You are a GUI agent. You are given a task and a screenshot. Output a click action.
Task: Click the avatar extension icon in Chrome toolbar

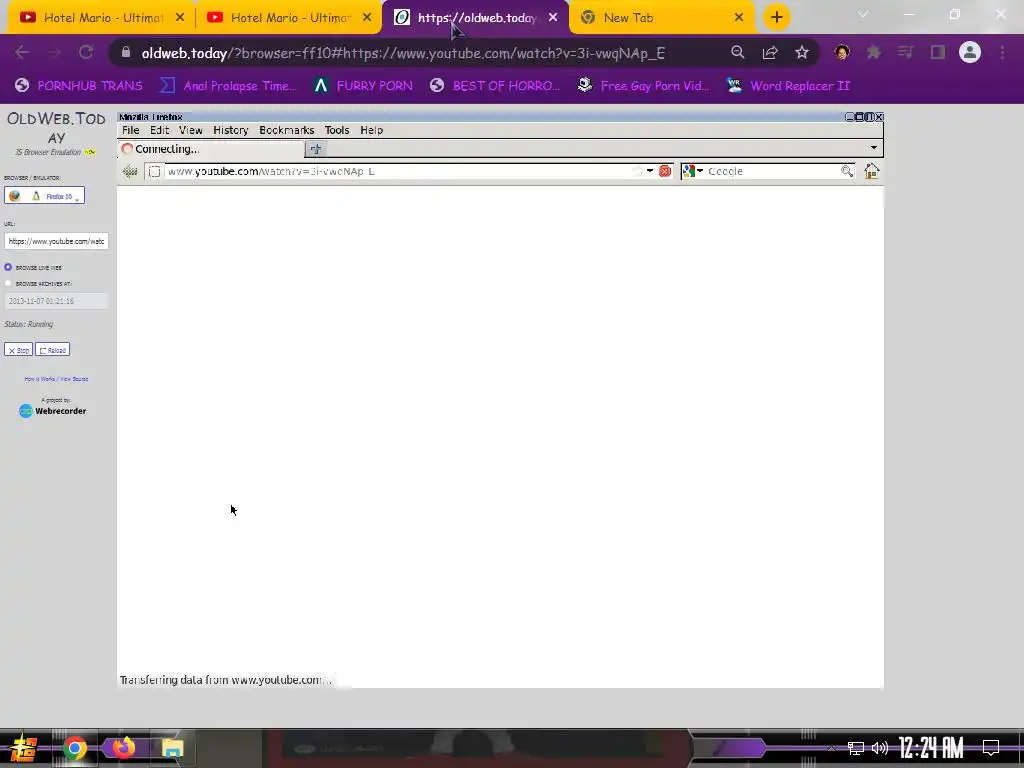pyautogui.click(x=842, y=52)
